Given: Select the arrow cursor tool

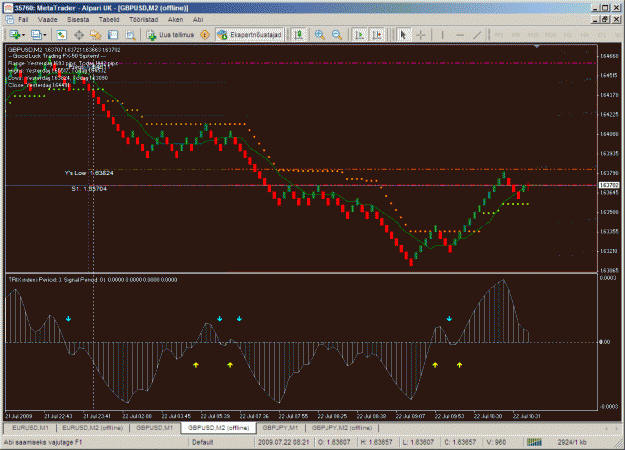Looking at the screenshot, I should click(x=403, y=35).
